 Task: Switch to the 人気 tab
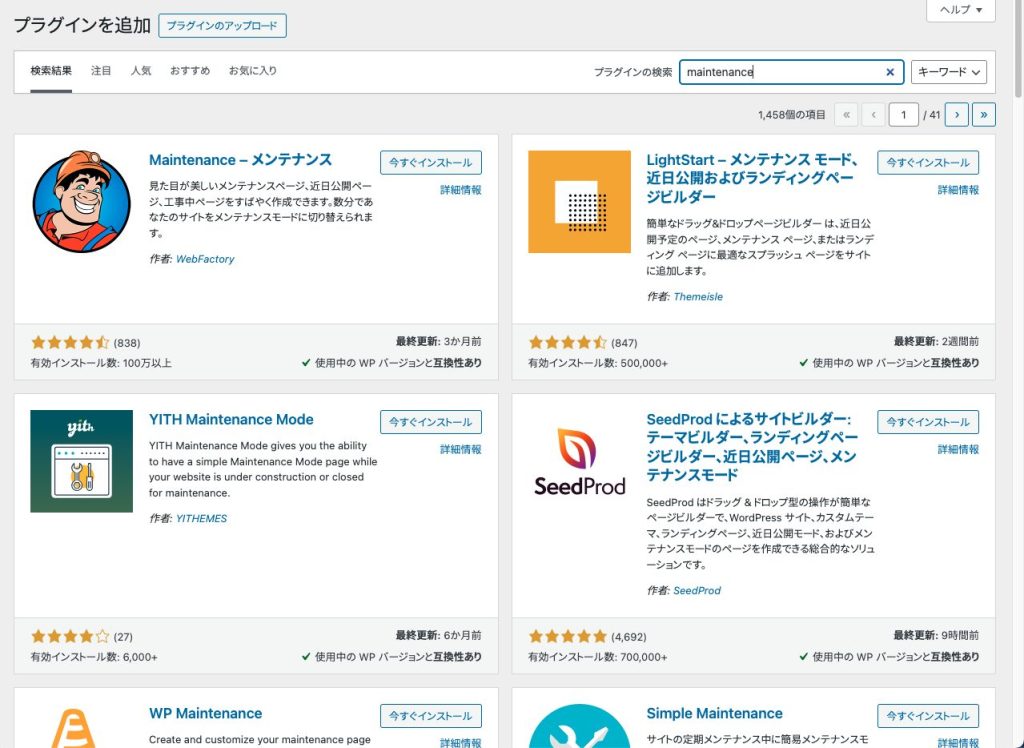[x=140, y=71]
